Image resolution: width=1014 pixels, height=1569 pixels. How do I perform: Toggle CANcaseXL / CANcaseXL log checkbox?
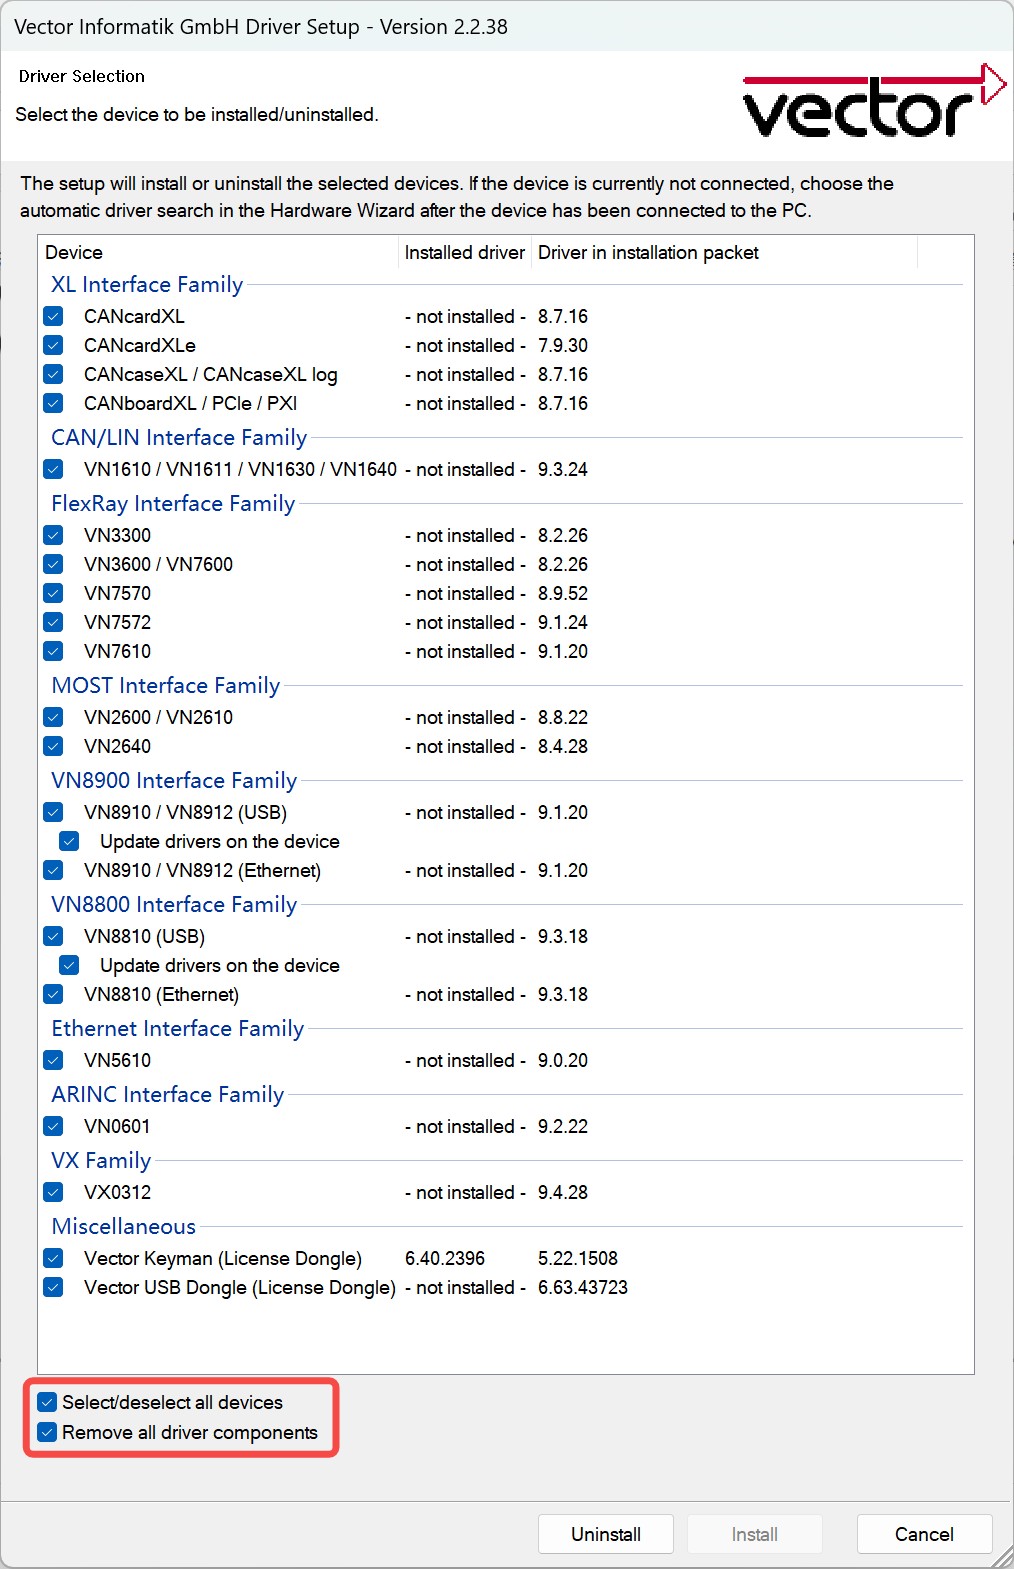point(54,374)
